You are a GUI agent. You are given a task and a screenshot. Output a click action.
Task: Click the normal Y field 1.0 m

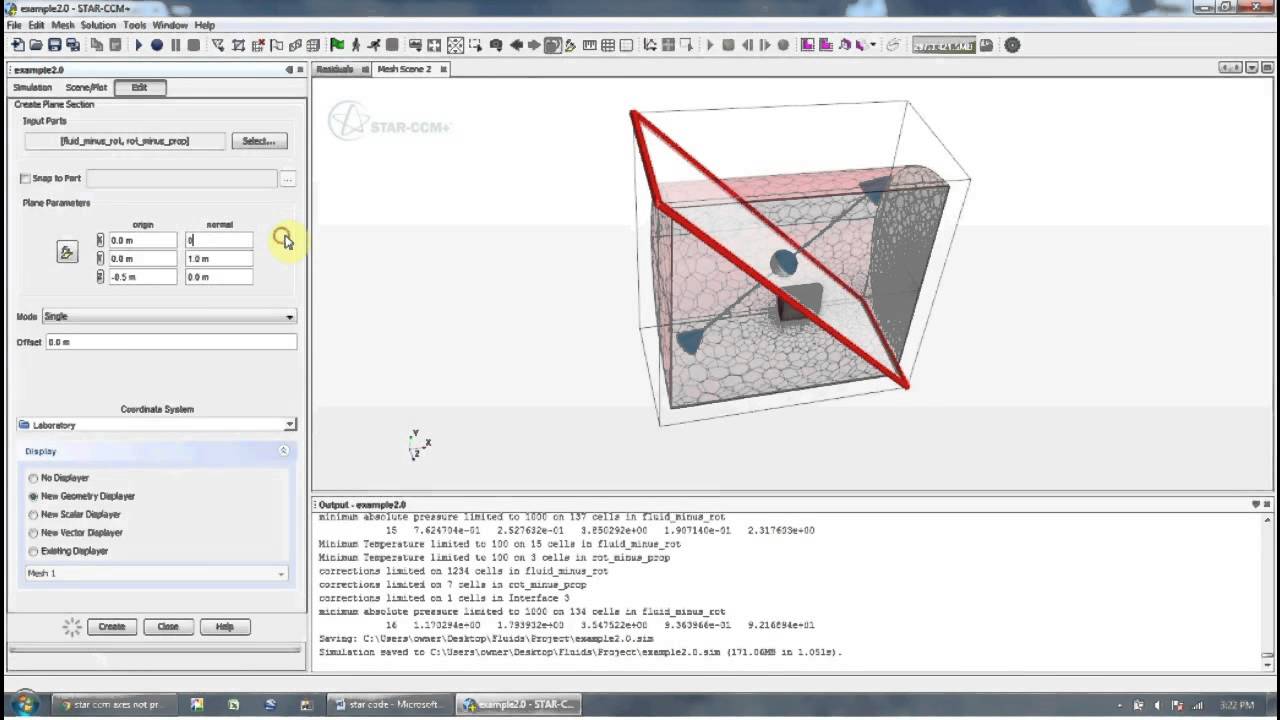pos(219,258)
